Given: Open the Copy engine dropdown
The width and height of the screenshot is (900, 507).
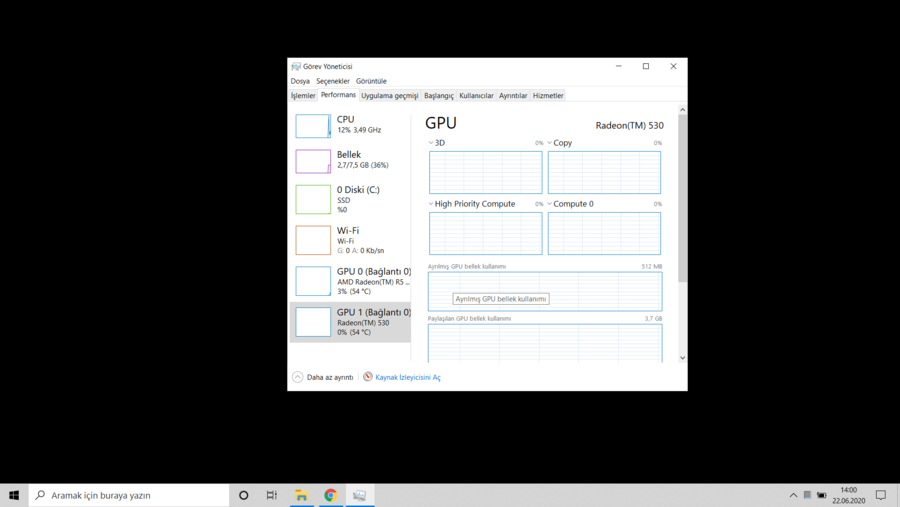Looking at the screenshot, I should [549, 143].
